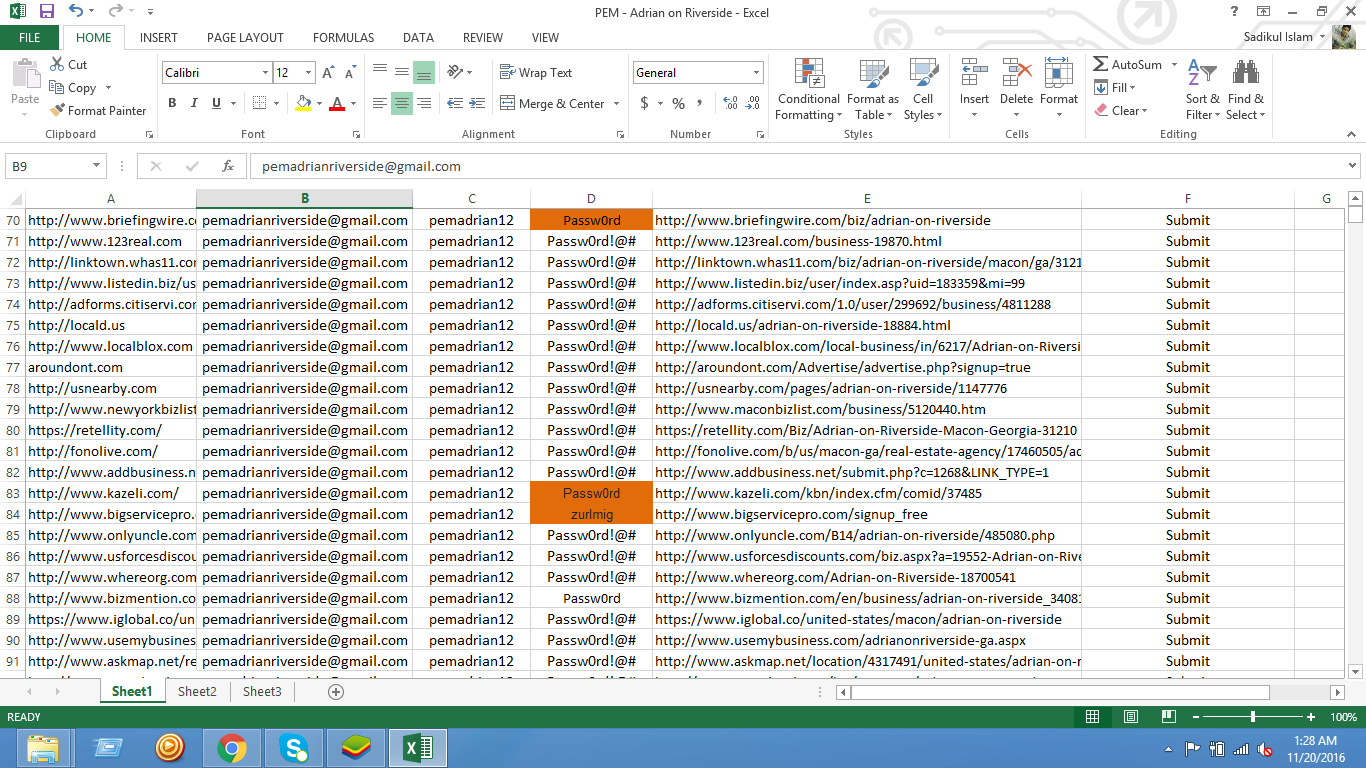The image size is (1366, 768).
Task: Click the AutoSum icon
Action: pyautogui.click(x=1101, y=64)
